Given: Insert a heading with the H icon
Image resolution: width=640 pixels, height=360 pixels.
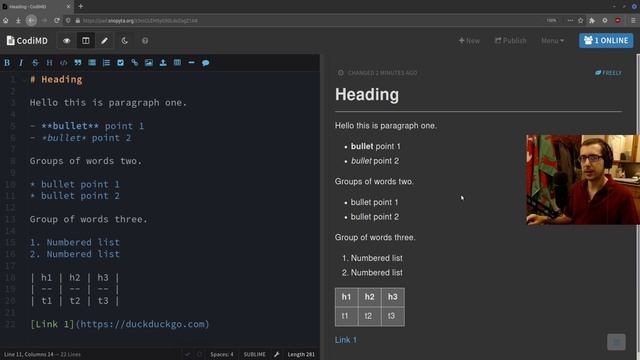Looking at the screenshot, I should point(49,62).
